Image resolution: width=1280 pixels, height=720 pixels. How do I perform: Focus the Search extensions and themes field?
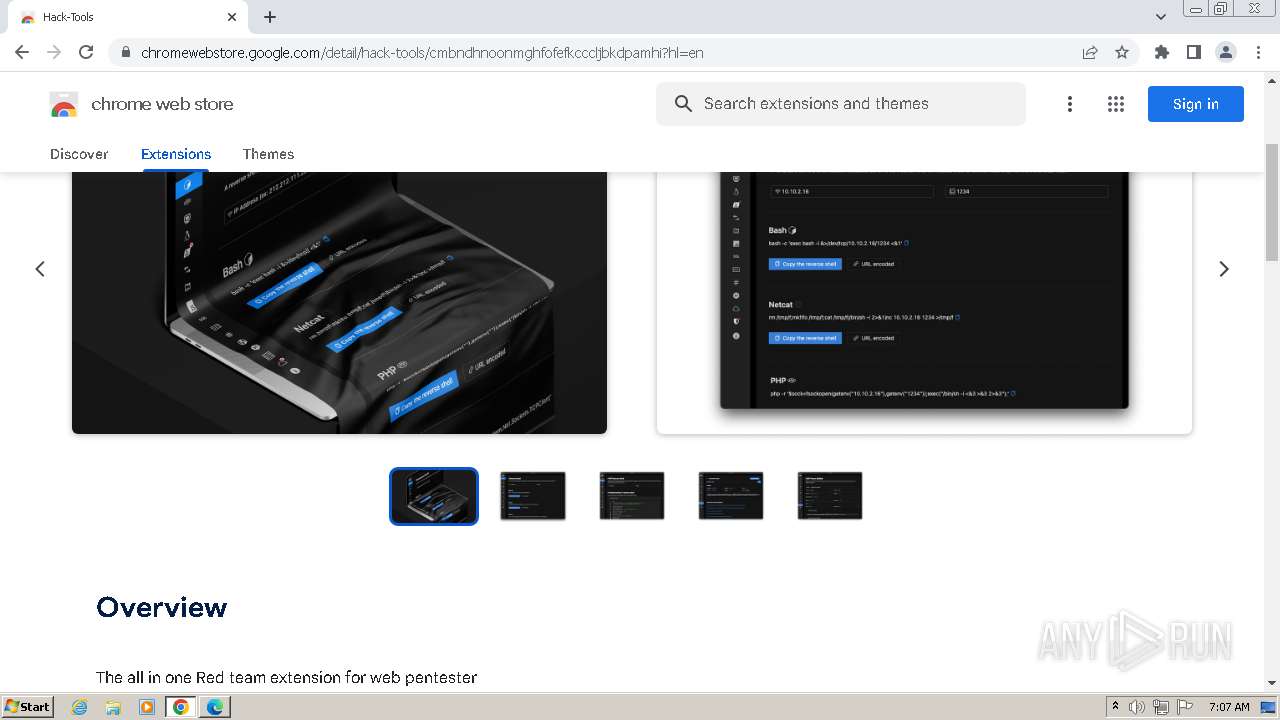841,104
